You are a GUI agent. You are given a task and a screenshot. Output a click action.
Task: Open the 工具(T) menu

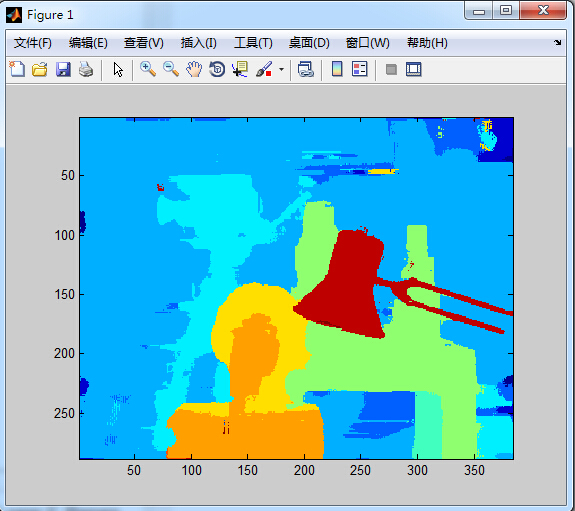[x=253, y=43]
